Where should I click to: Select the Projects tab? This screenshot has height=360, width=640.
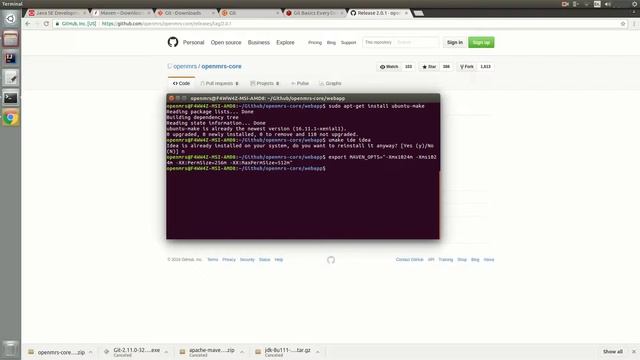(264, 83)
